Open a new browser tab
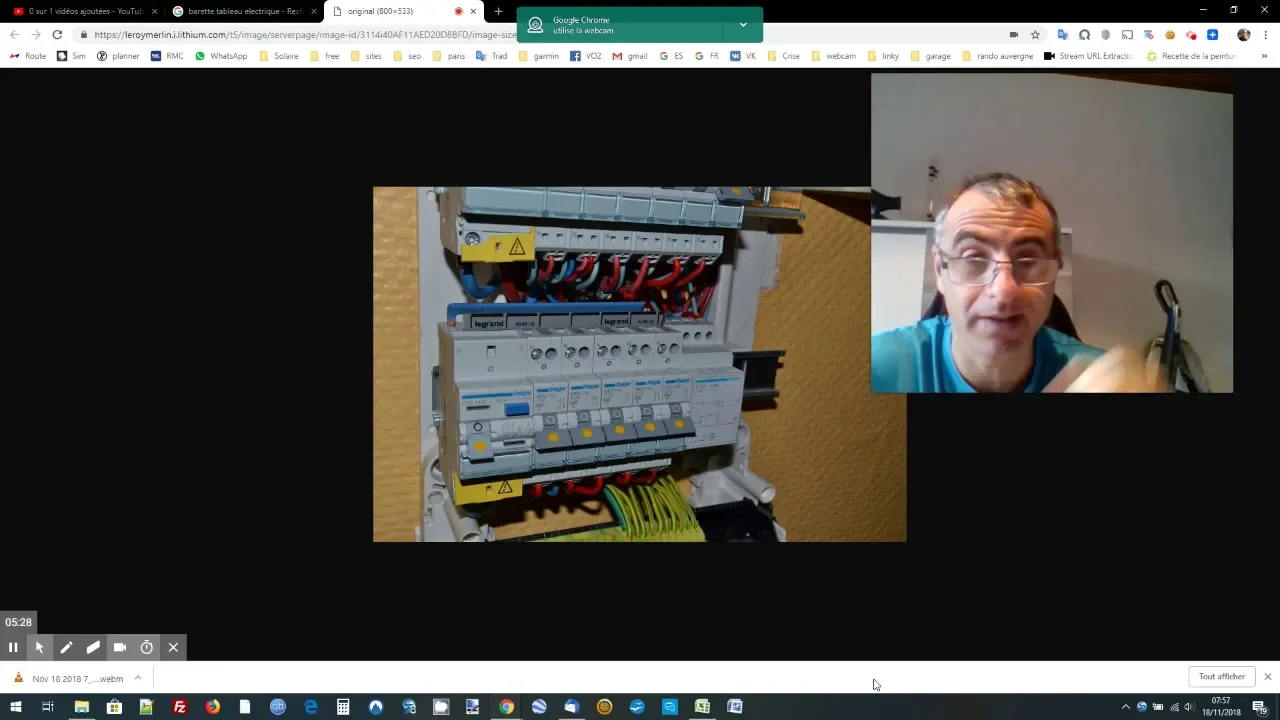The width and height of the screenshot is (1280, 720). pyautogui.click(x=498, y=11)
